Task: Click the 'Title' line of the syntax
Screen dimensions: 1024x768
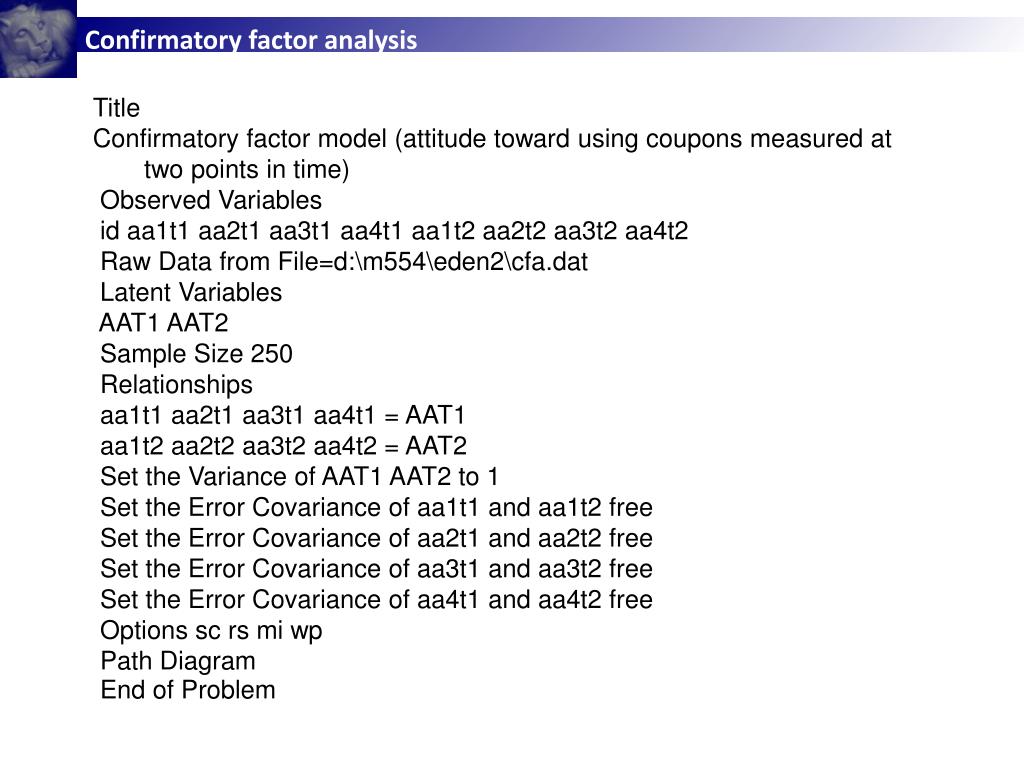Action: point(116,108)
